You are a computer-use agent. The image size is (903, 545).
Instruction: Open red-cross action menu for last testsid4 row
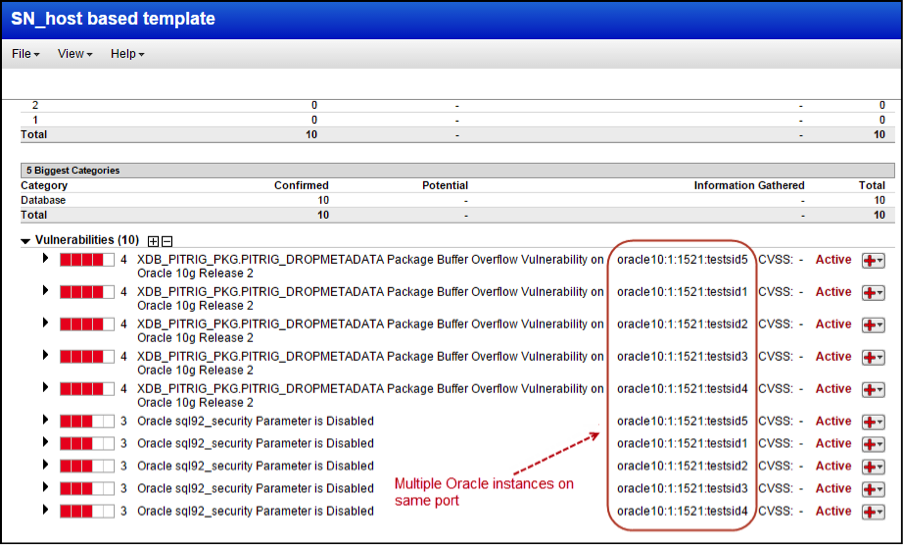click(x=872, y=512)
